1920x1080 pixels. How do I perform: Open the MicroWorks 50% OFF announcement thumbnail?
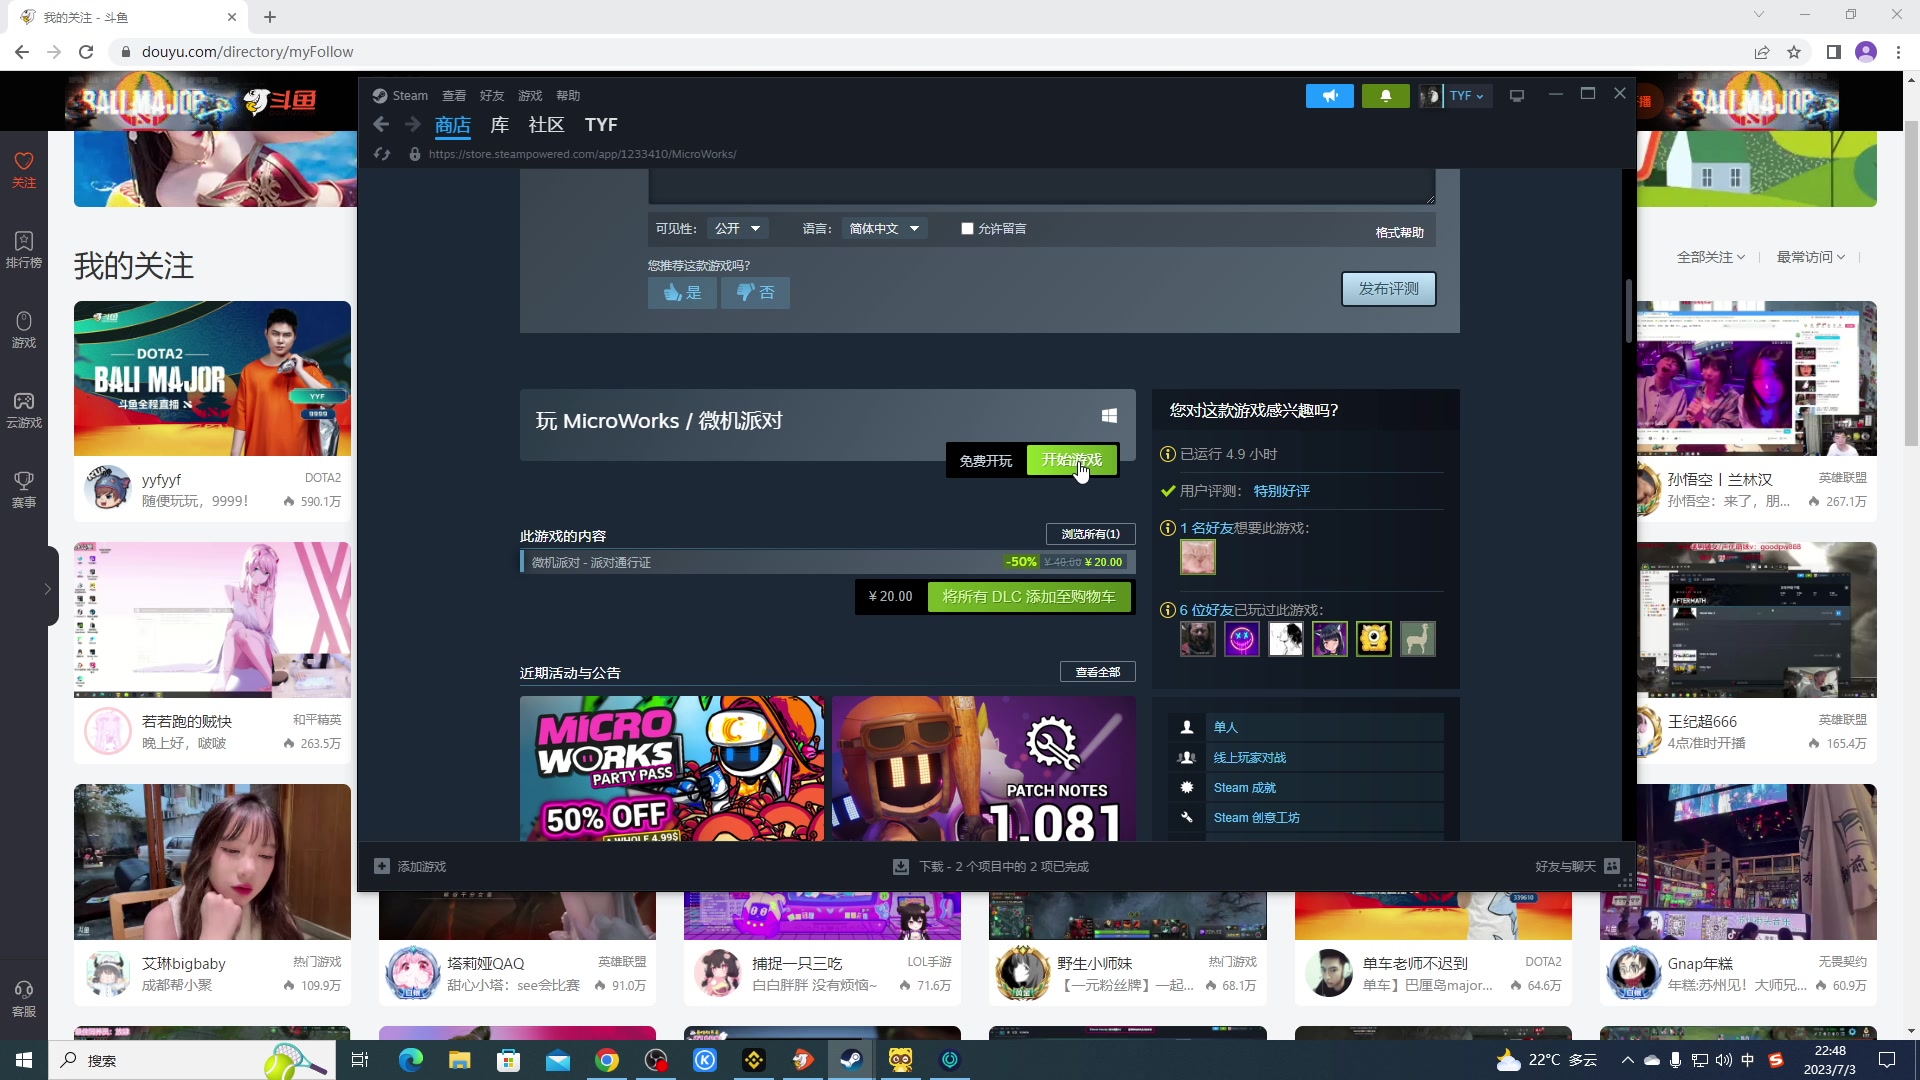[672, 768]
